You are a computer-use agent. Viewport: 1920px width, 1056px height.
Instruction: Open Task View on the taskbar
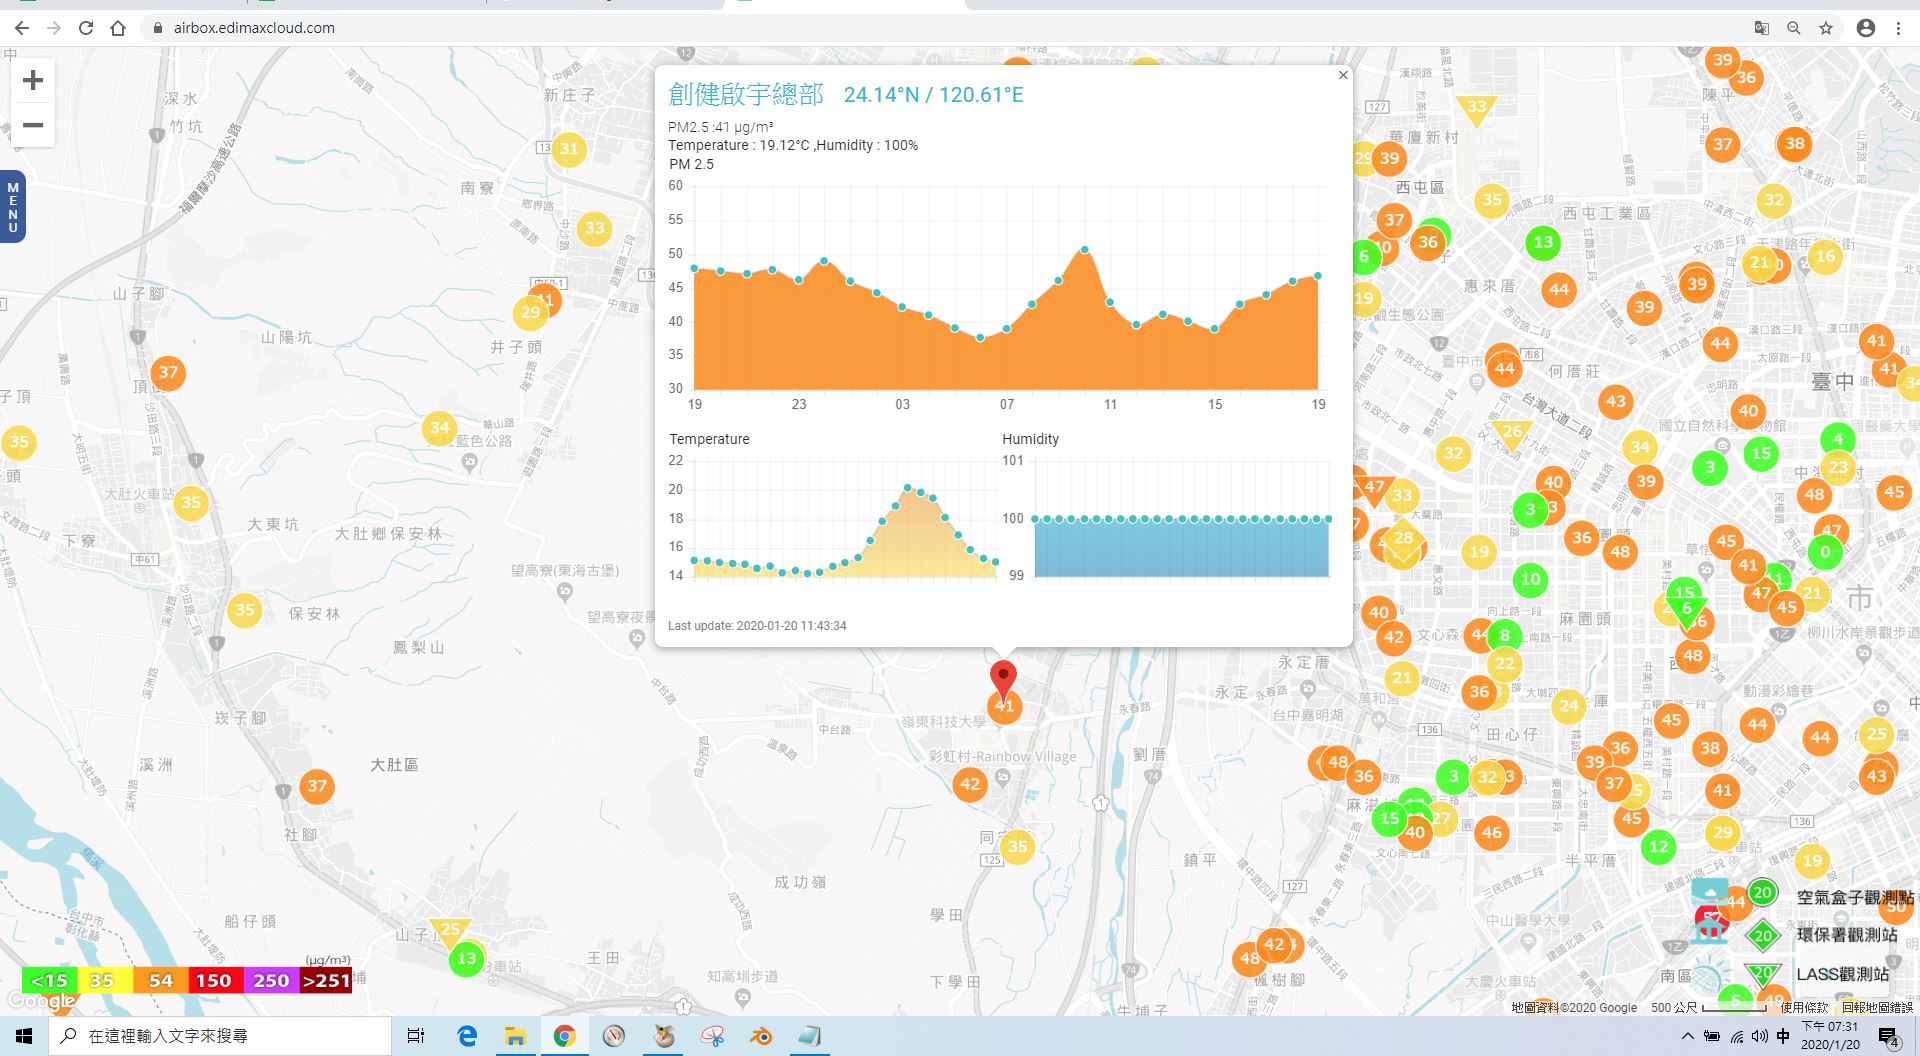[x=416, y=1036]
